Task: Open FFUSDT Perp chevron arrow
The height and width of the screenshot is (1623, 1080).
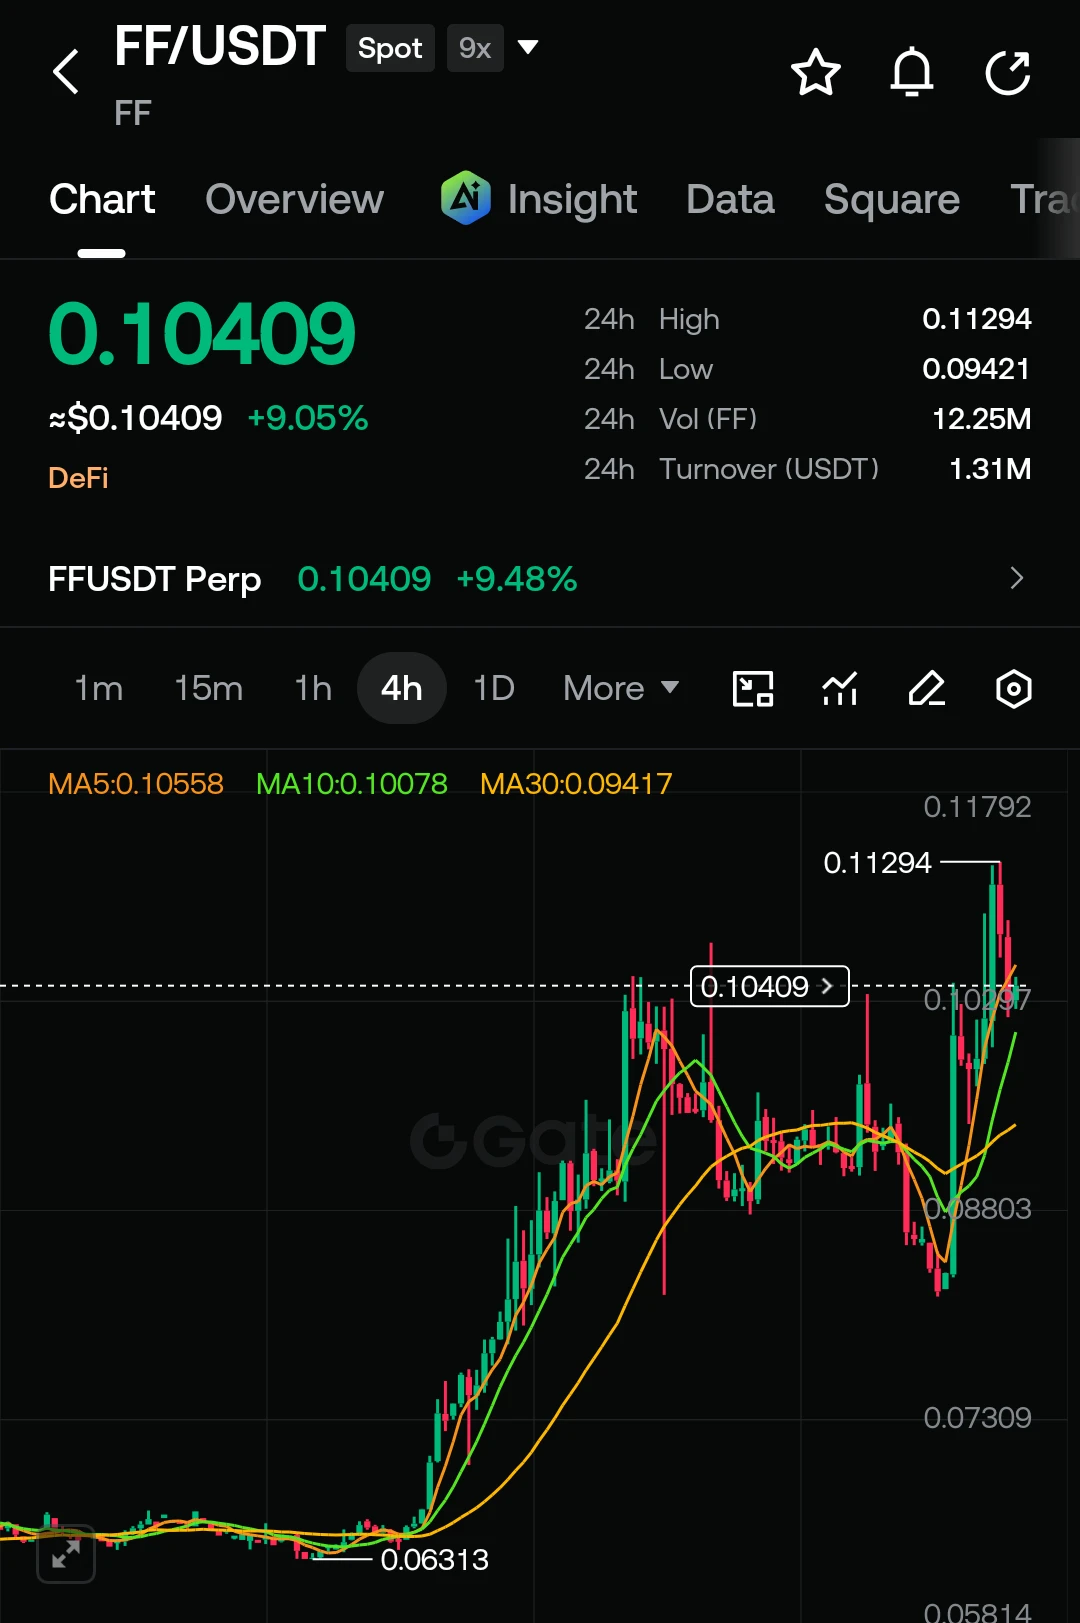Action: pyautogui.click(x=1017, y=578)
